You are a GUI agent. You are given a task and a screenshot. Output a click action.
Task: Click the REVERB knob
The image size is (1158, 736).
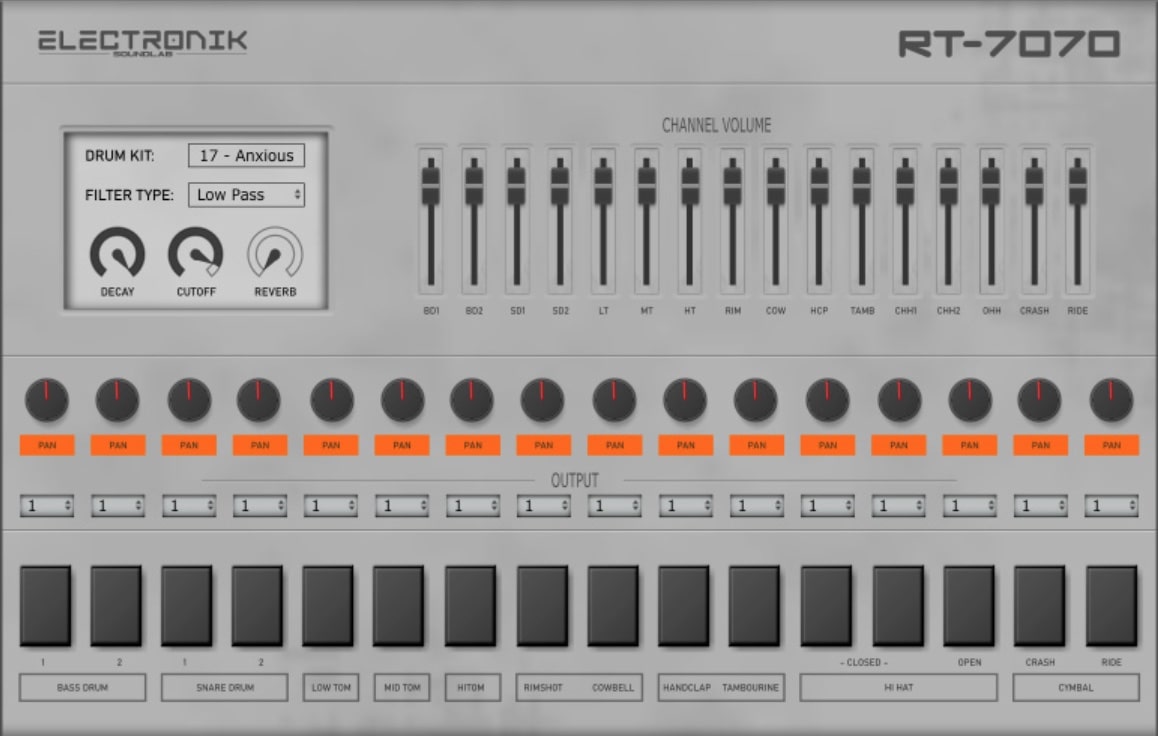point(275,253)
